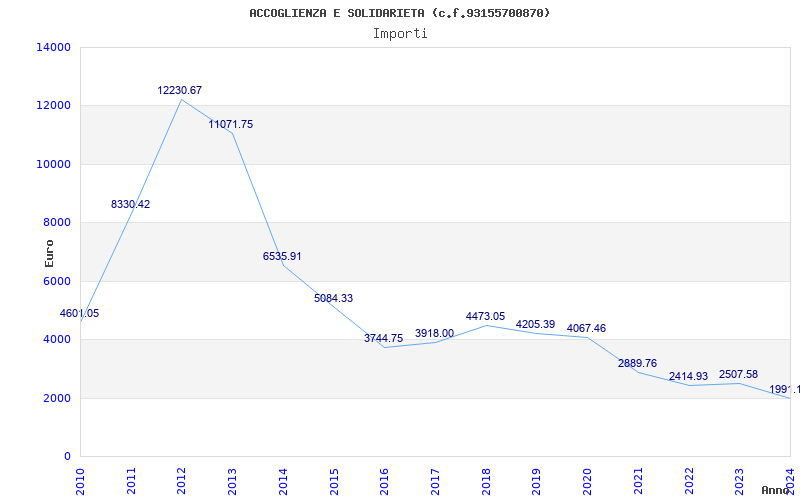Click data label 4601.05
Screen dimensions: 800x500
(x=80, y=314)
